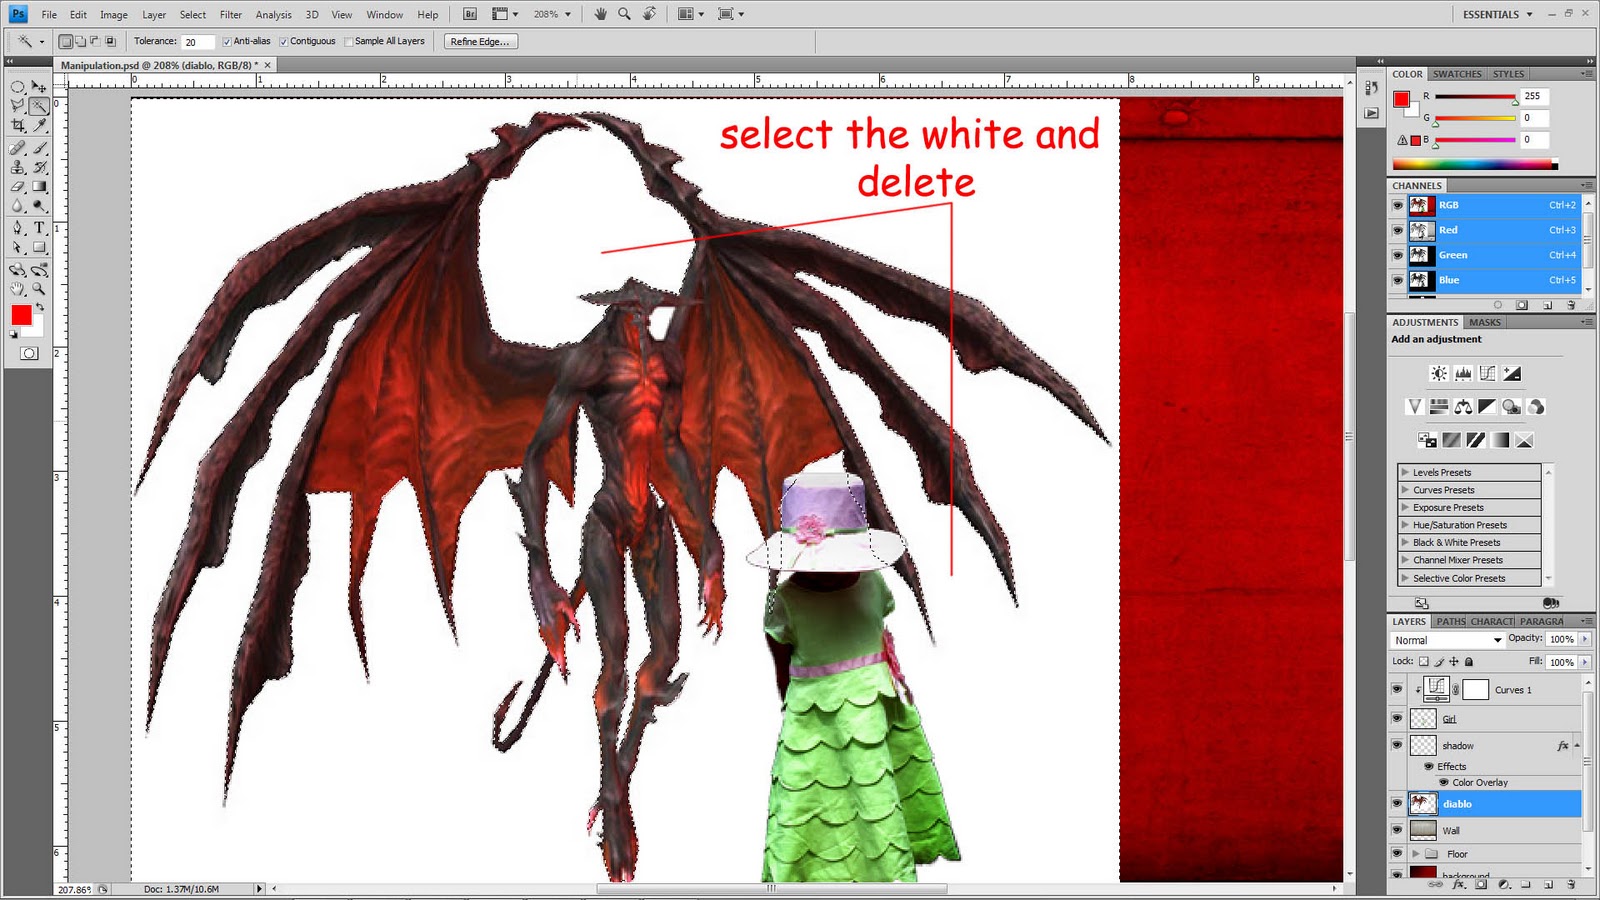Image resolution: width=1600 pixels, height=900 pixels.
Task: Pick a color from the spectrum ramp
Action: (x=1475, y=164)
